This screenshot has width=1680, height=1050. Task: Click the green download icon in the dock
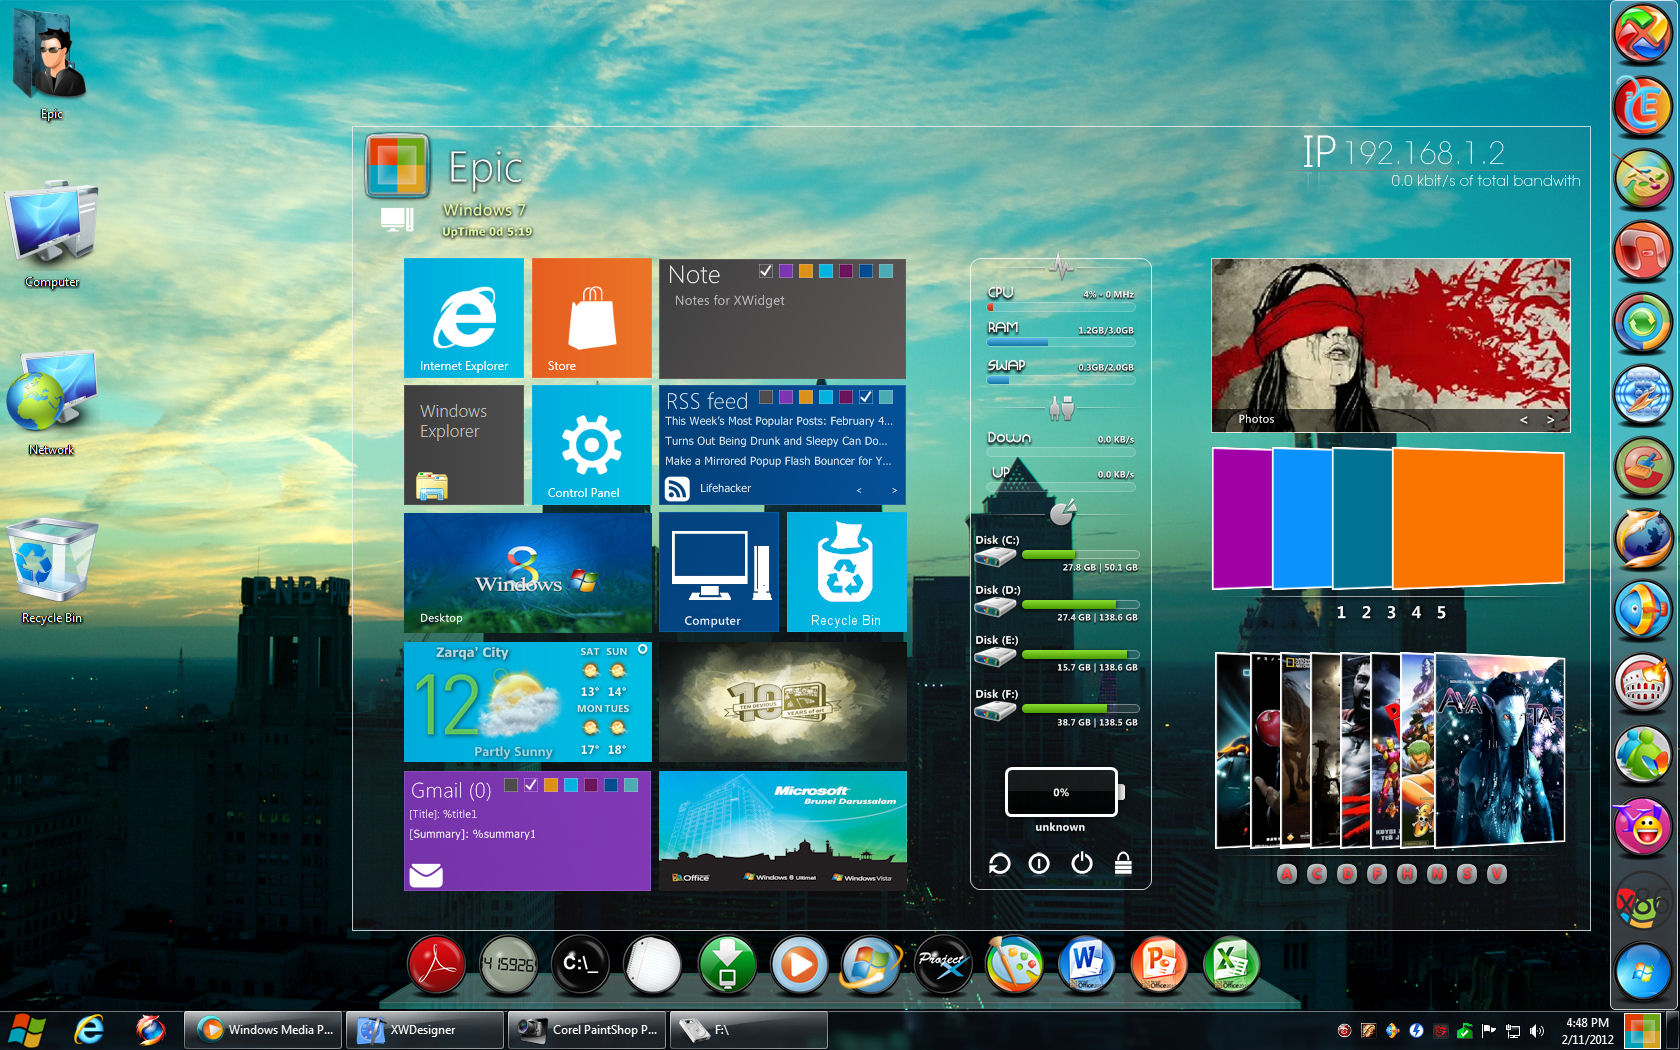[726, 965]
